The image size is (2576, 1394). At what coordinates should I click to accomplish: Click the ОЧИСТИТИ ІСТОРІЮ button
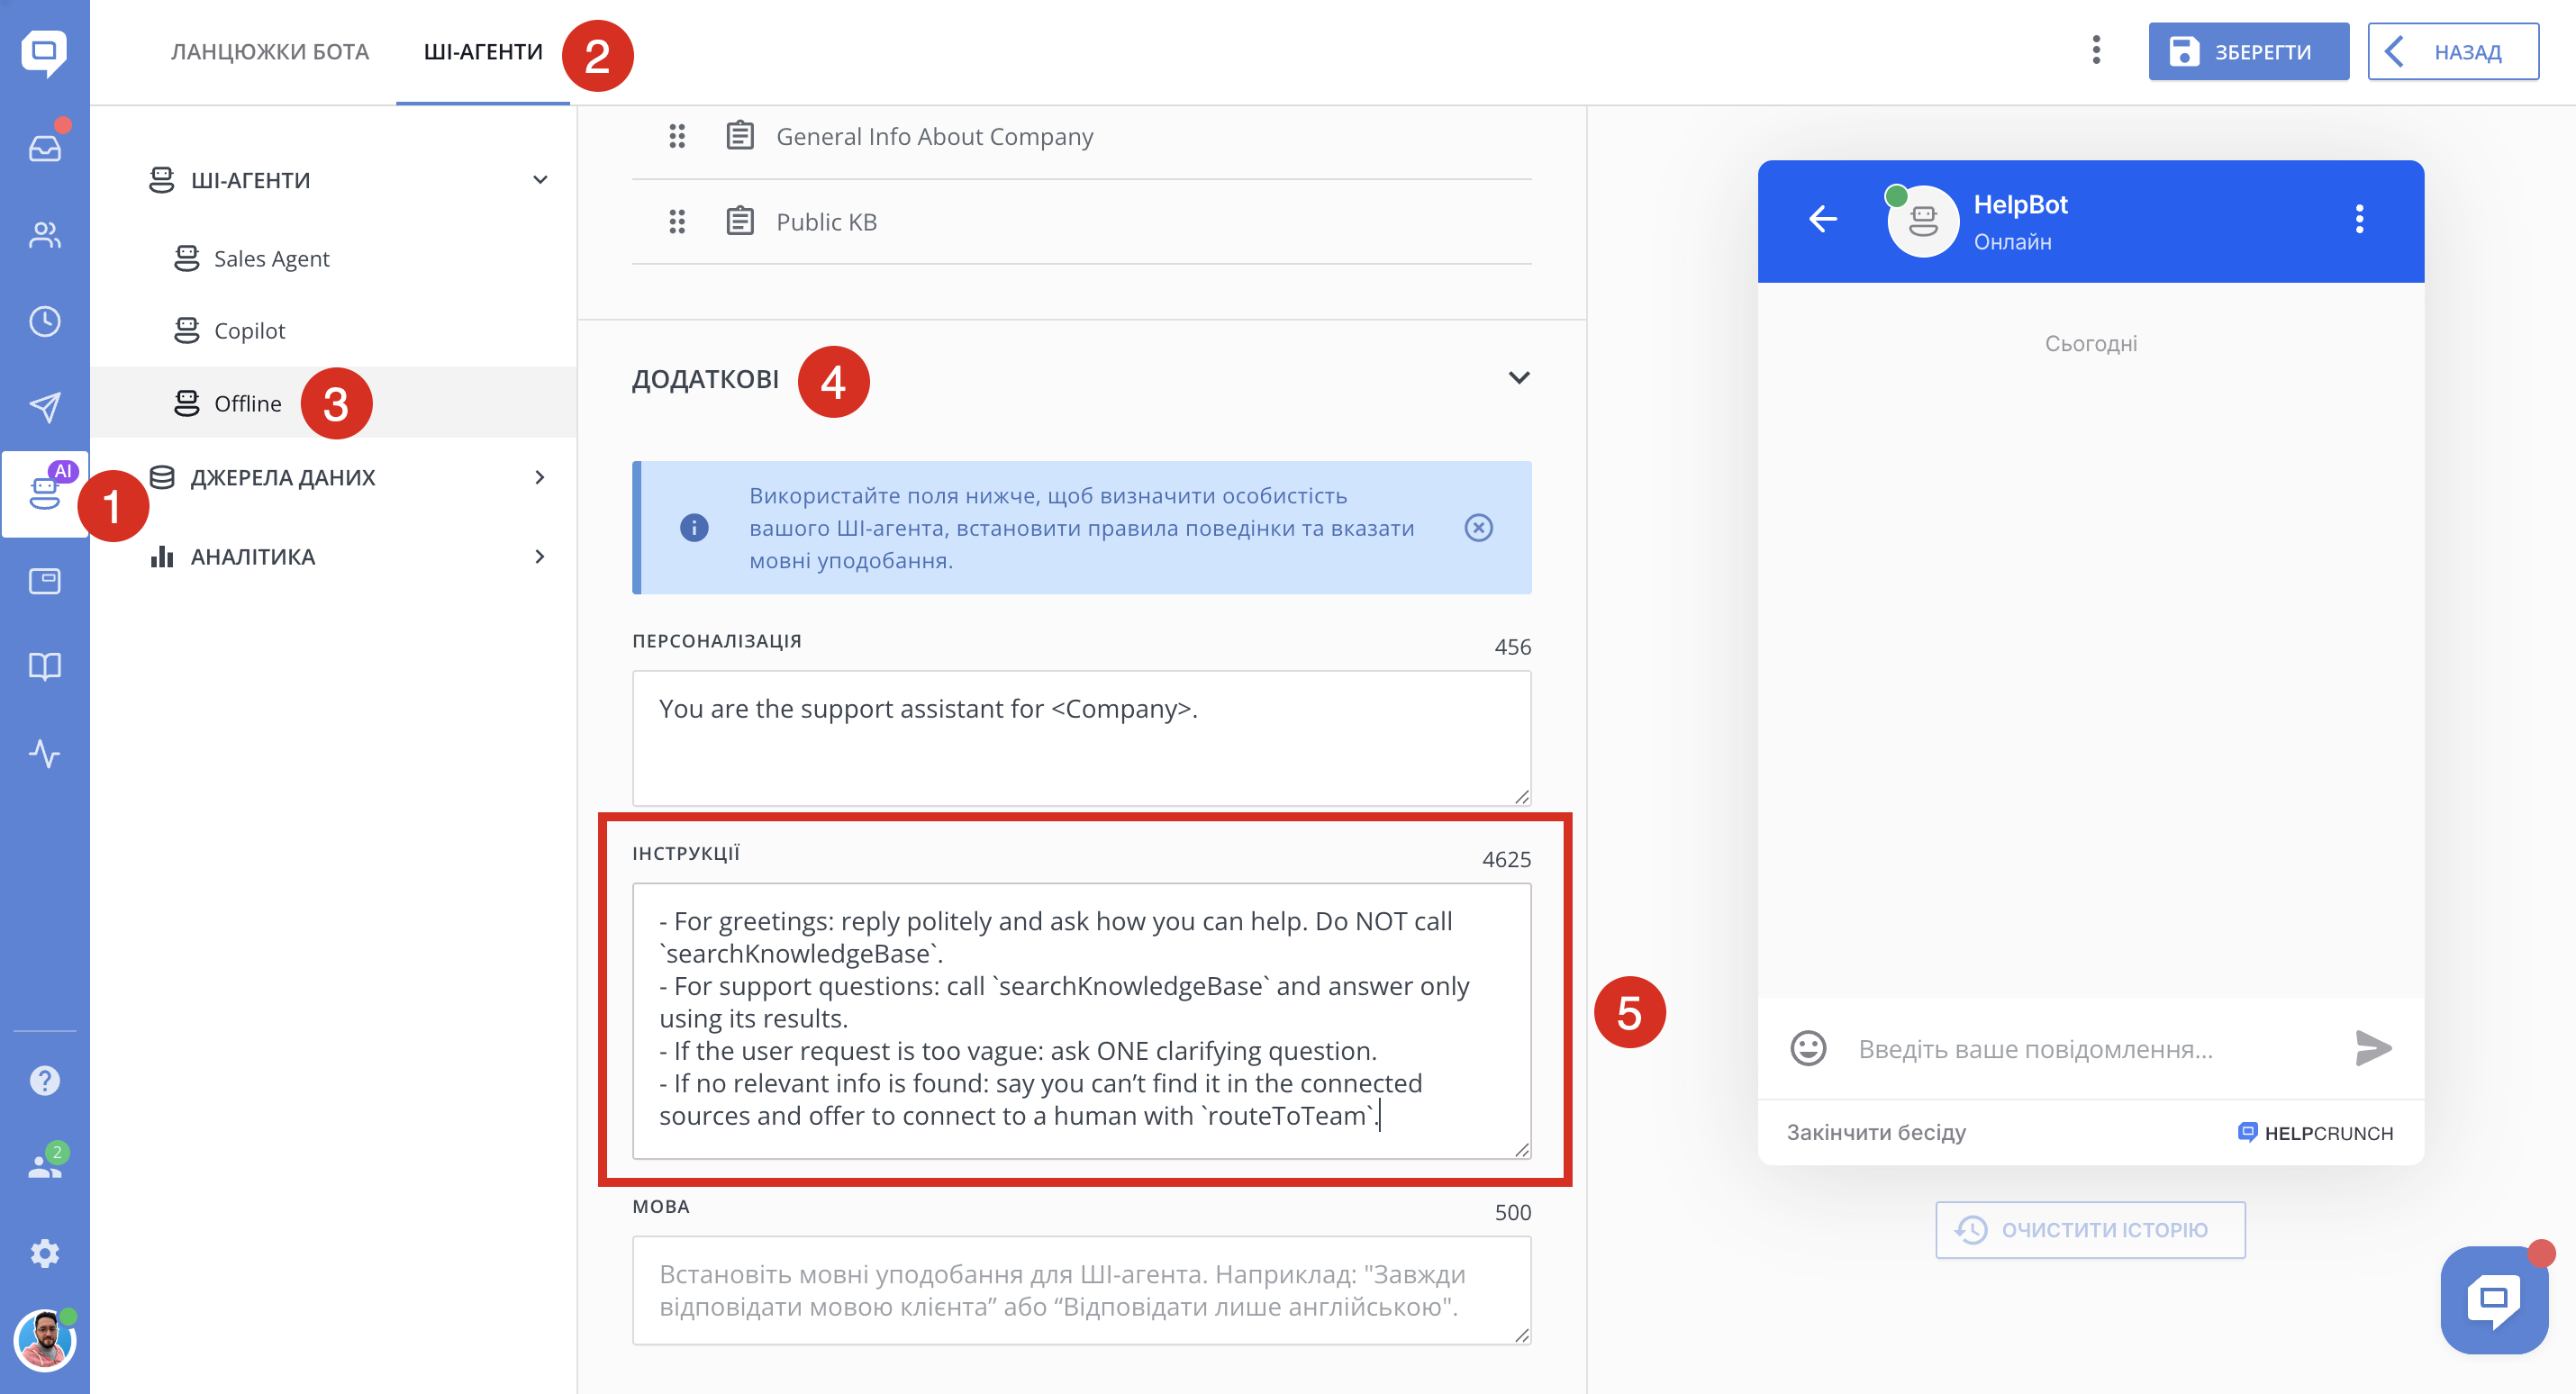point(2090,1229)
